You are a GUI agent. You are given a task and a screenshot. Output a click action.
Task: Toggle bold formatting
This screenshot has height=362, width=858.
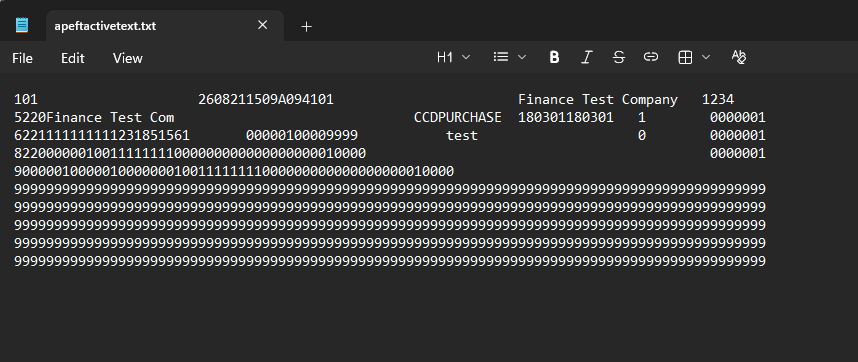(554, 57)
